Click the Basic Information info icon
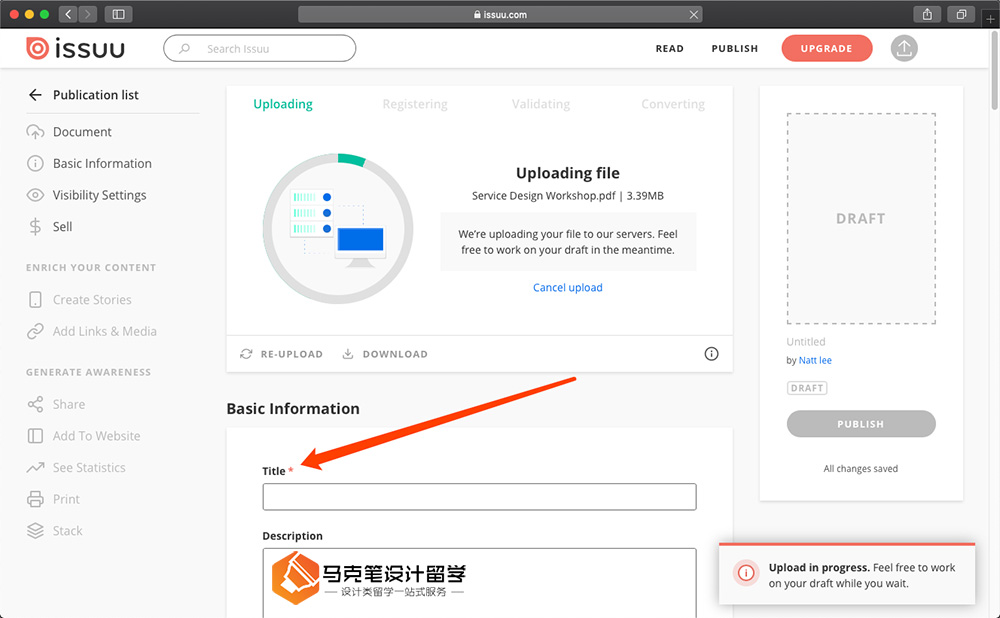Viewport: 1000px width, 618px height. 35,163
